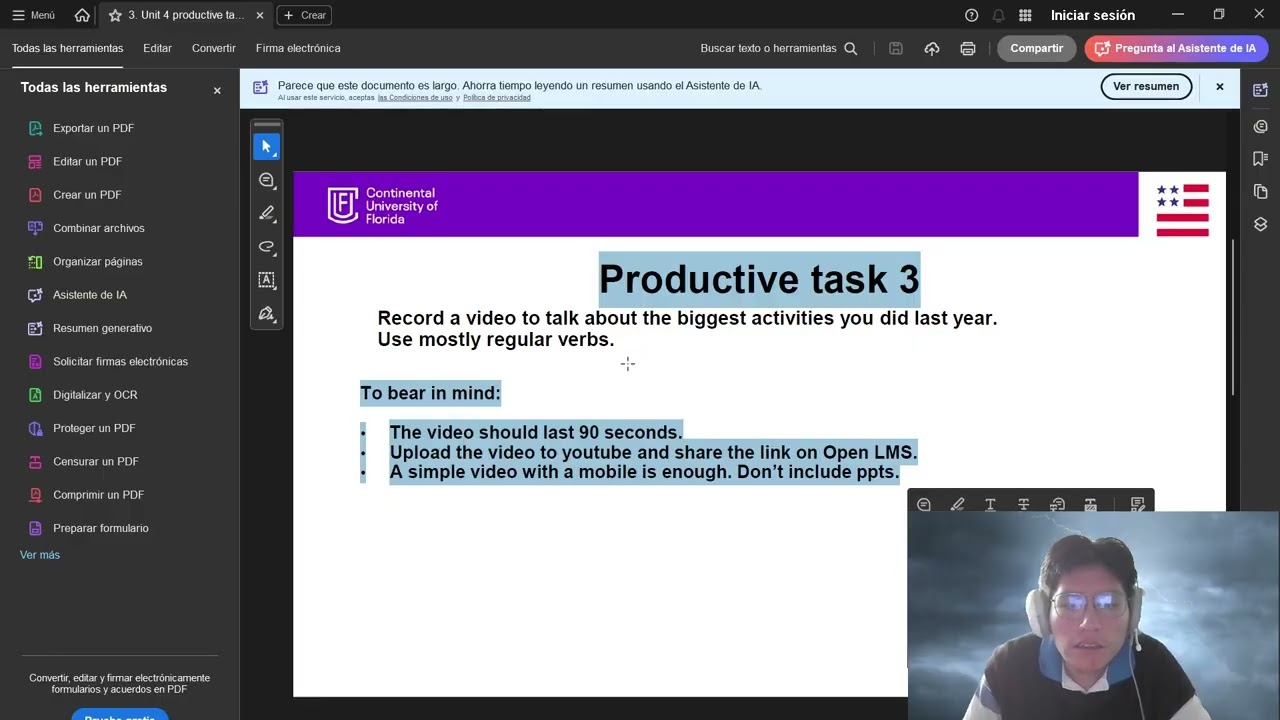Viewport: 1280px width, 720px height.
Task: Open the AI assistant panel icon in the right sidebar
Action: [1260, 90]
